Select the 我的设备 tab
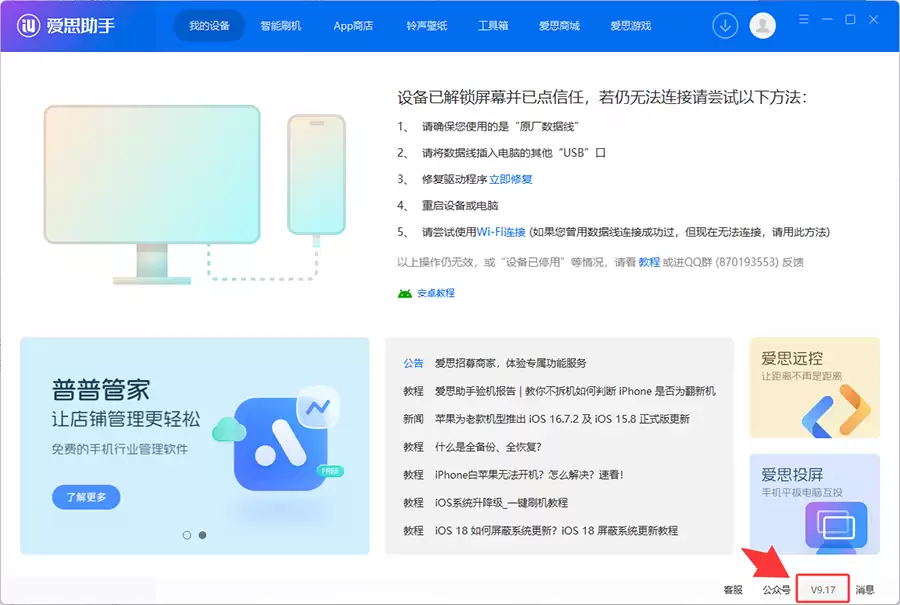Viewport: 900px width, 605px height. 210,26
